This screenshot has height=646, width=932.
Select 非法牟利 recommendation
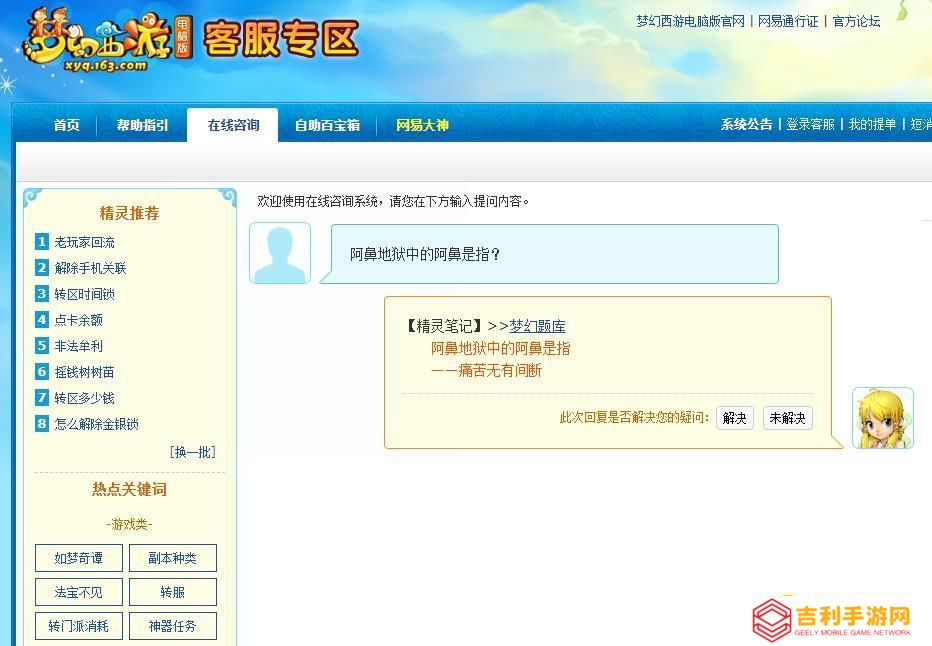(78, 346)
